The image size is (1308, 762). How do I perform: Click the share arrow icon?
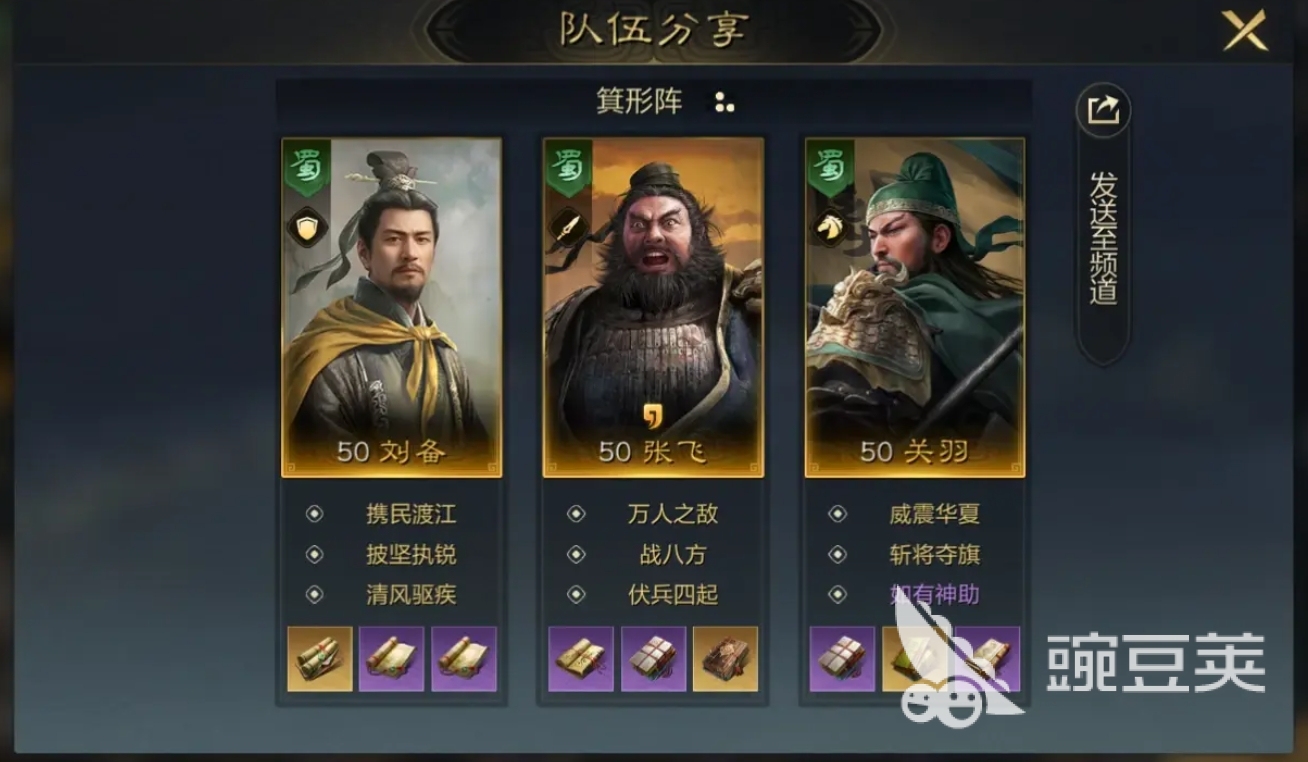pyautogui.click(x=1103, y=109)
